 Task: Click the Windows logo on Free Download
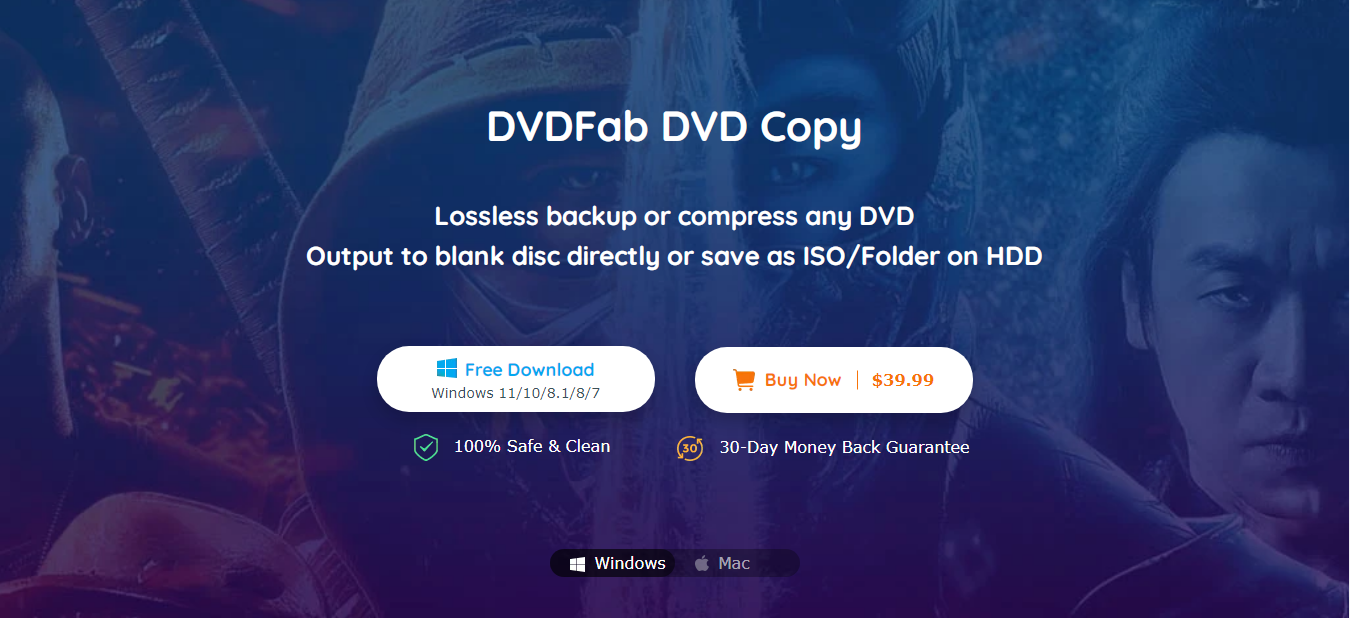tap(447, 369)
